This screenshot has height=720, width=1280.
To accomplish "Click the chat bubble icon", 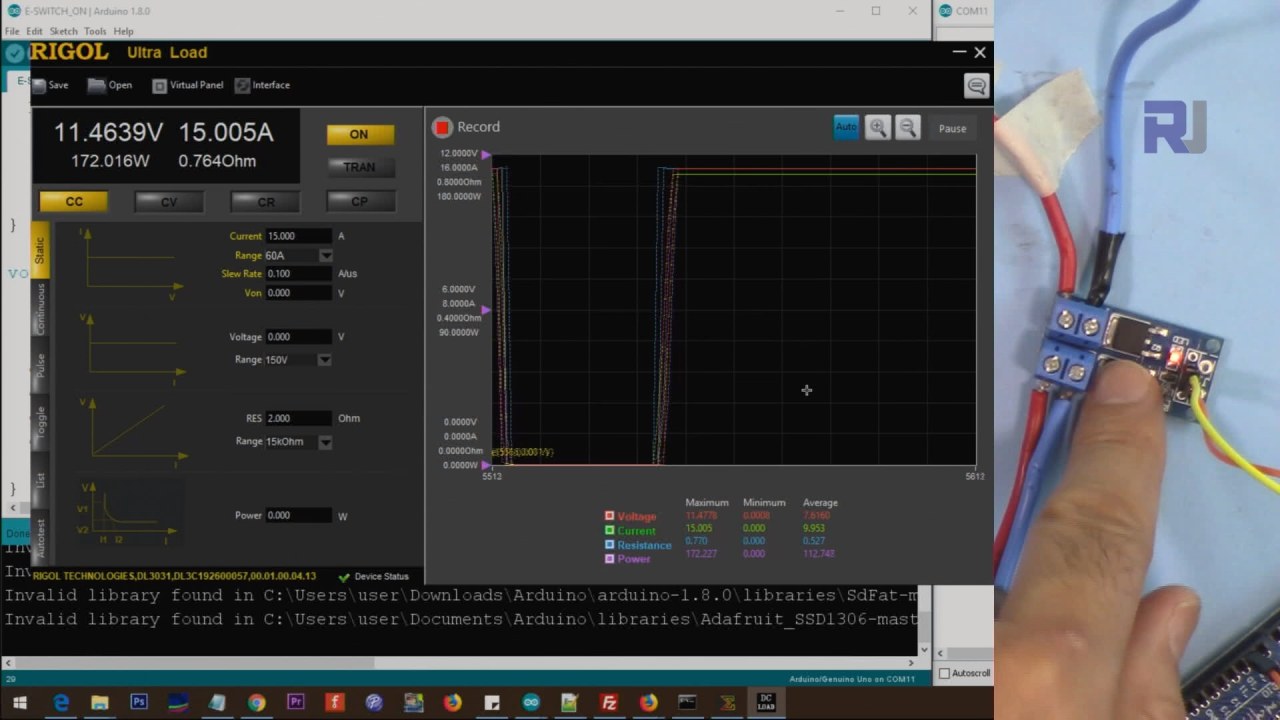I will 976,86.
